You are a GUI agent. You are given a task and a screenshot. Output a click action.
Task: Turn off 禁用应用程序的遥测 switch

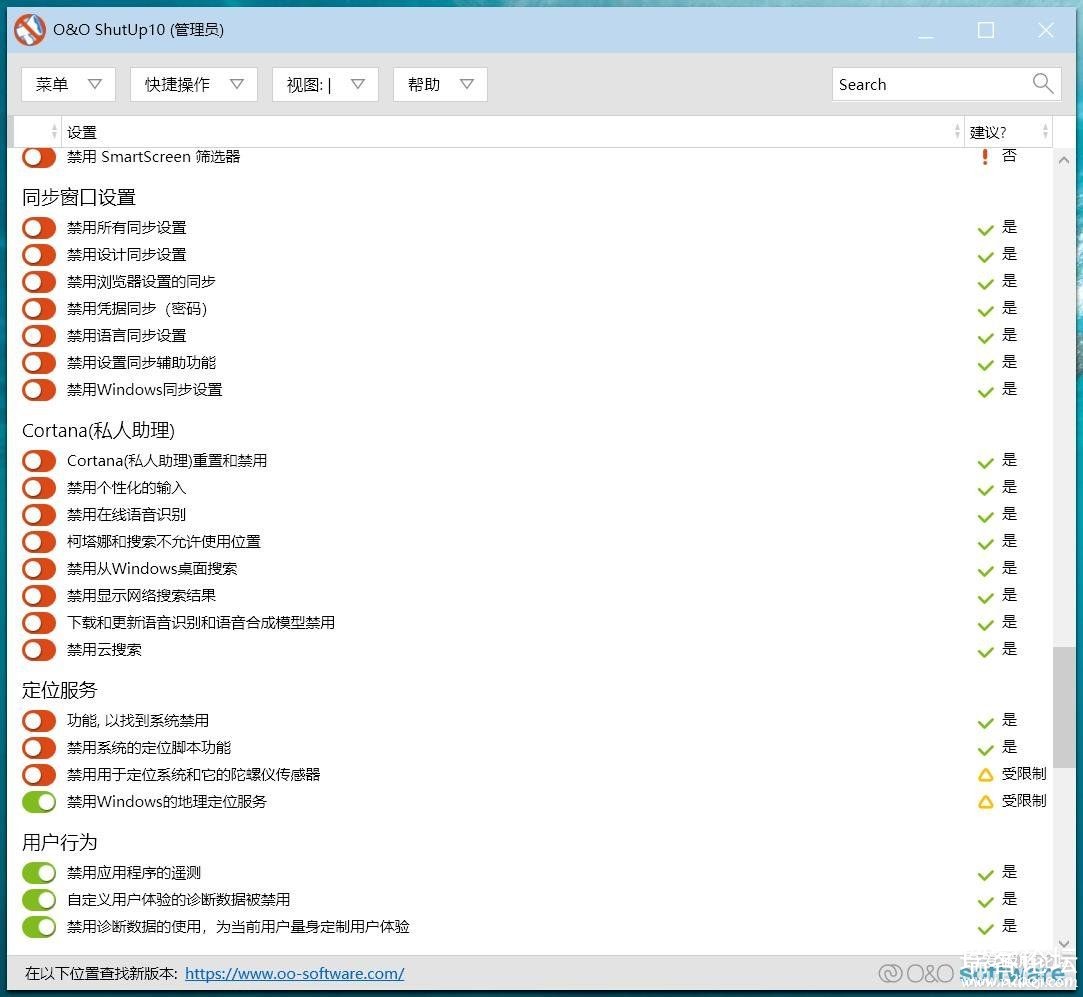(x=39, y=873)
